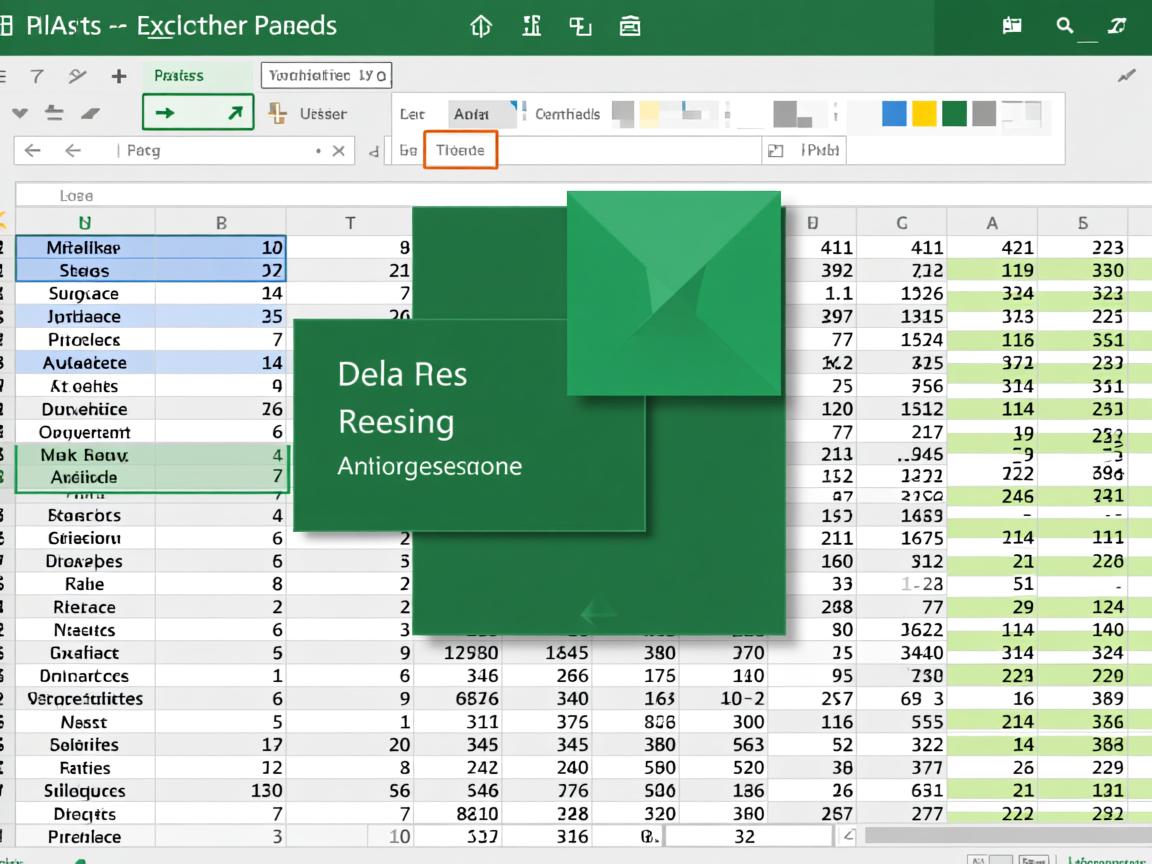Open the Aoiat dropdown in the ribbon
1152x864 pixels.
click(x=481, y=114)
